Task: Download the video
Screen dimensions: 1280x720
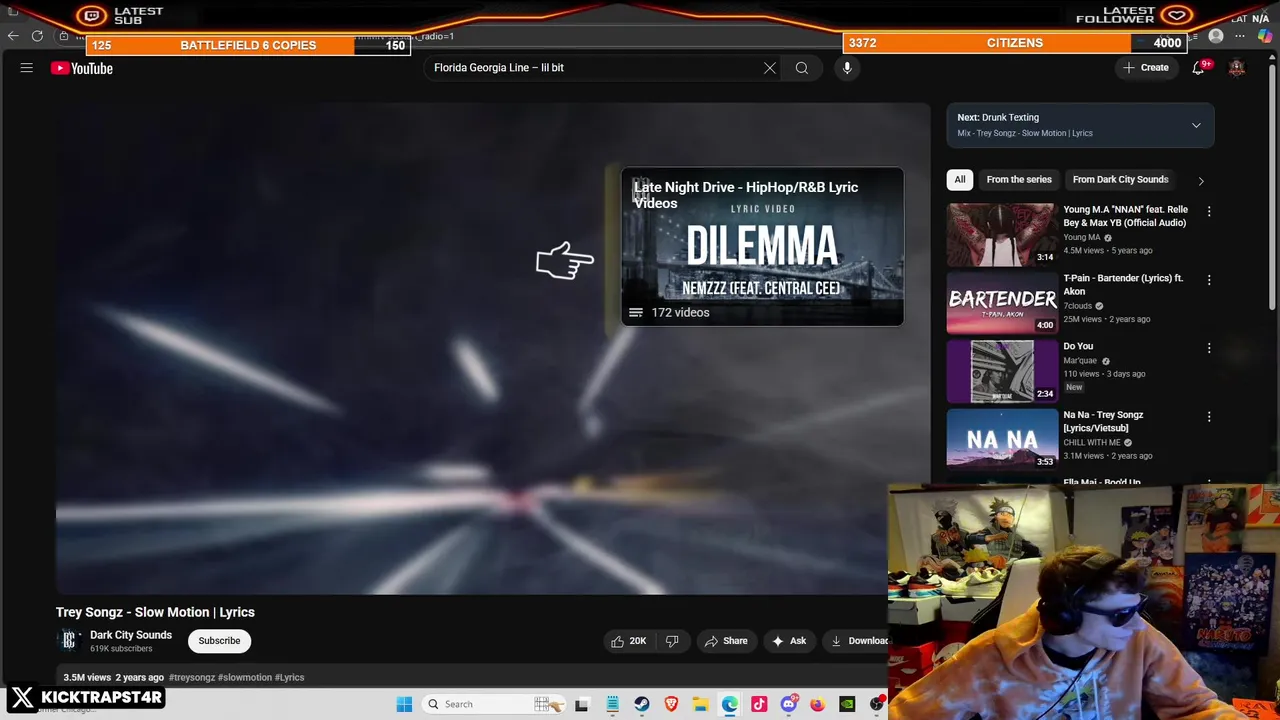Action: 858,641
